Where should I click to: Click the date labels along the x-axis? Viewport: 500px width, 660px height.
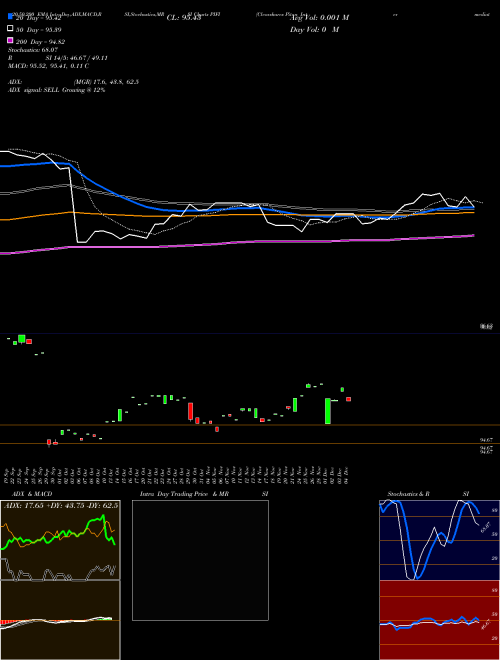click(x=177, y=475)
